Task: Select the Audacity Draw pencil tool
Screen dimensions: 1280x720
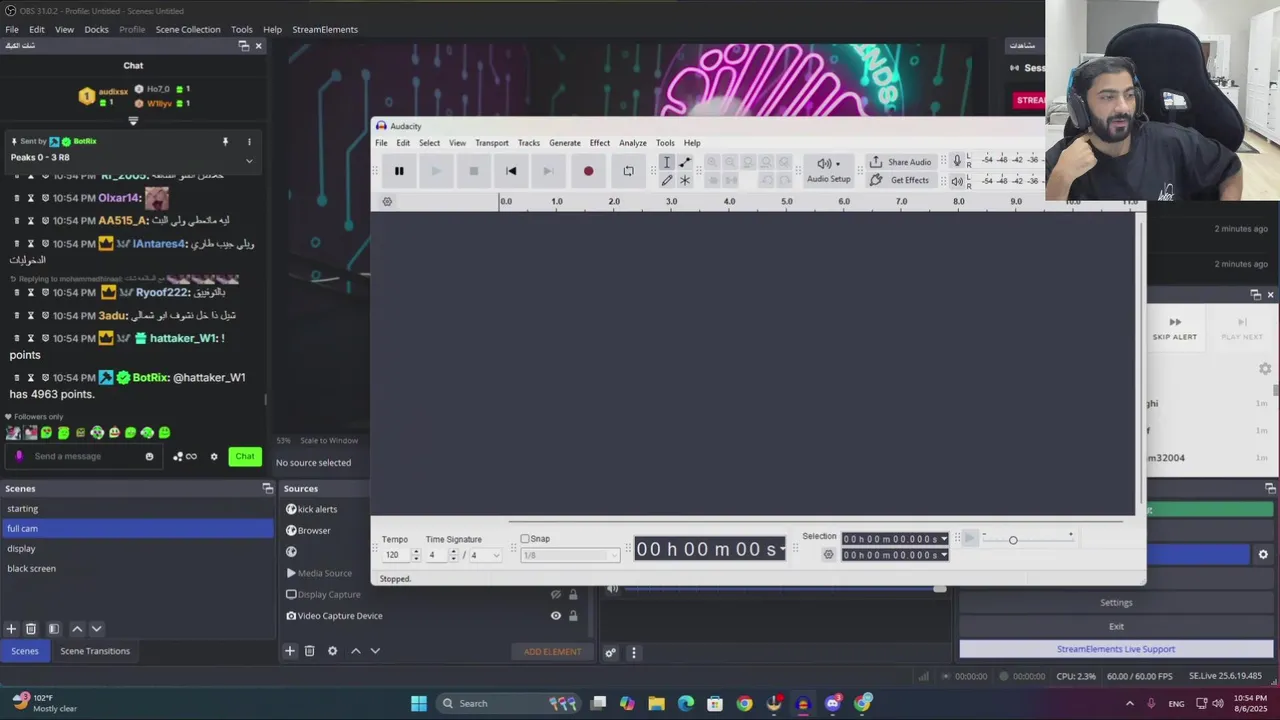Action: pyautogui.click(x=667, y=180)
